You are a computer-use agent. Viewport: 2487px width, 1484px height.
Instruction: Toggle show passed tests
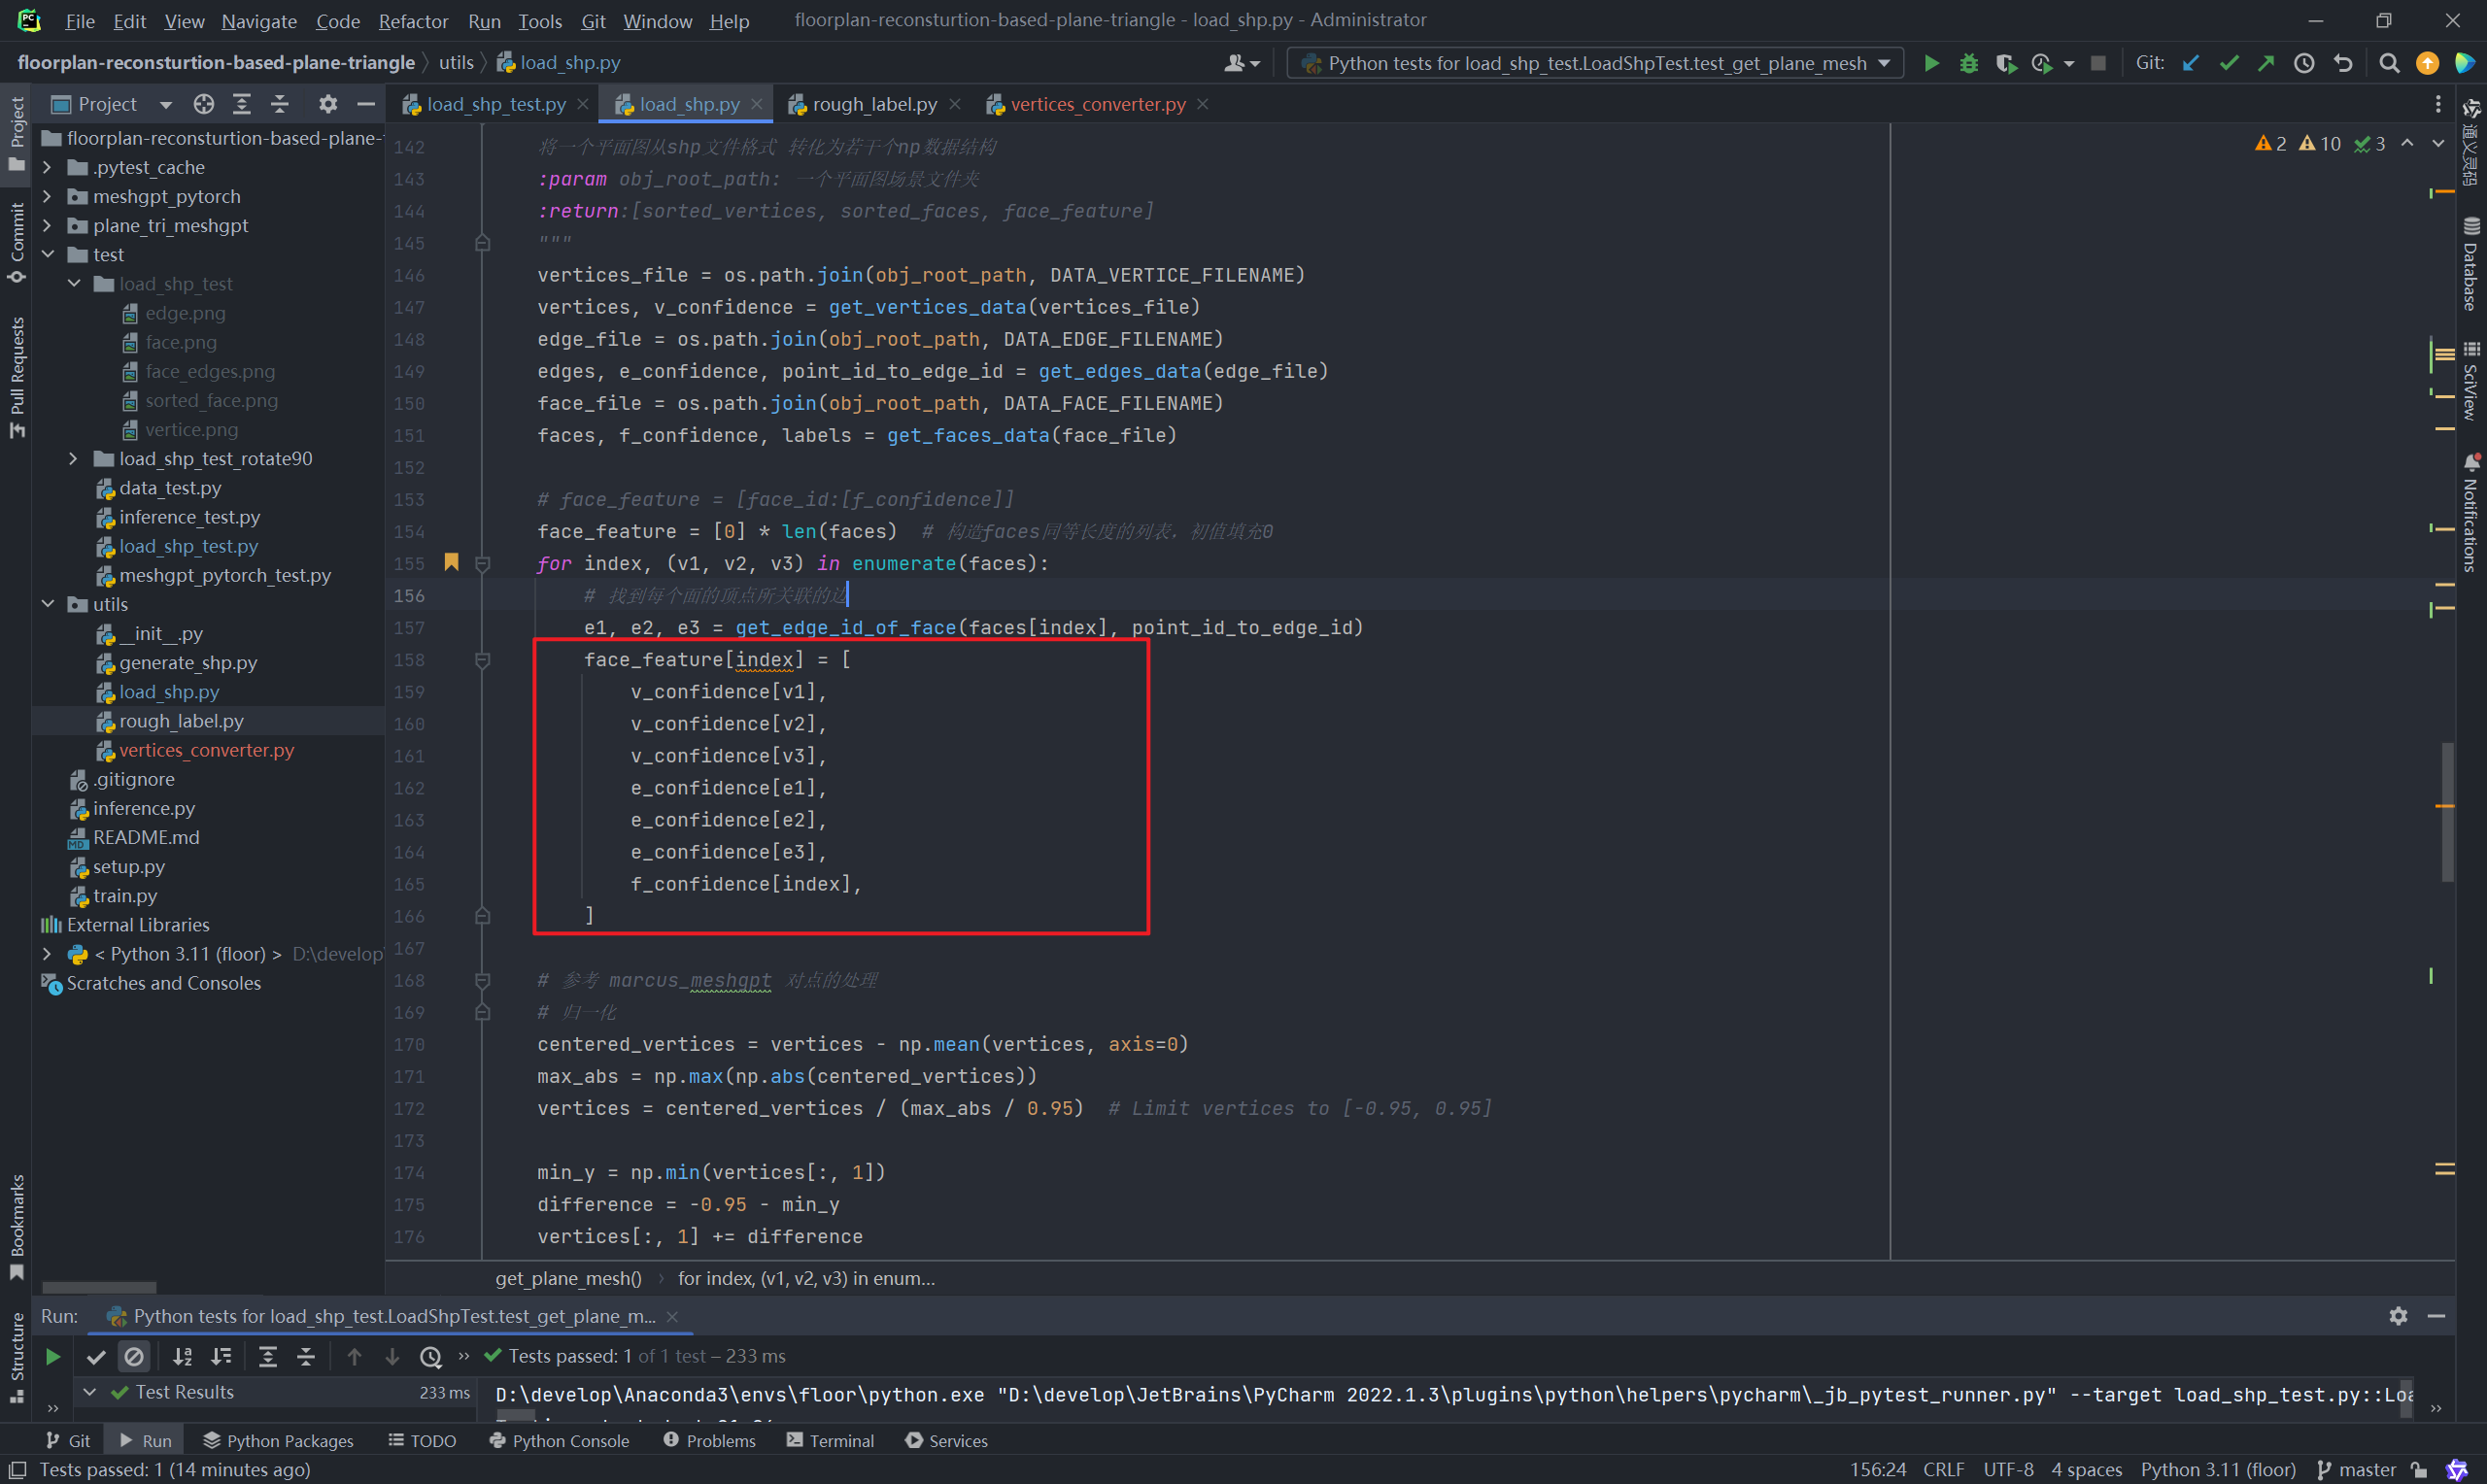[x=96, y=1357]
